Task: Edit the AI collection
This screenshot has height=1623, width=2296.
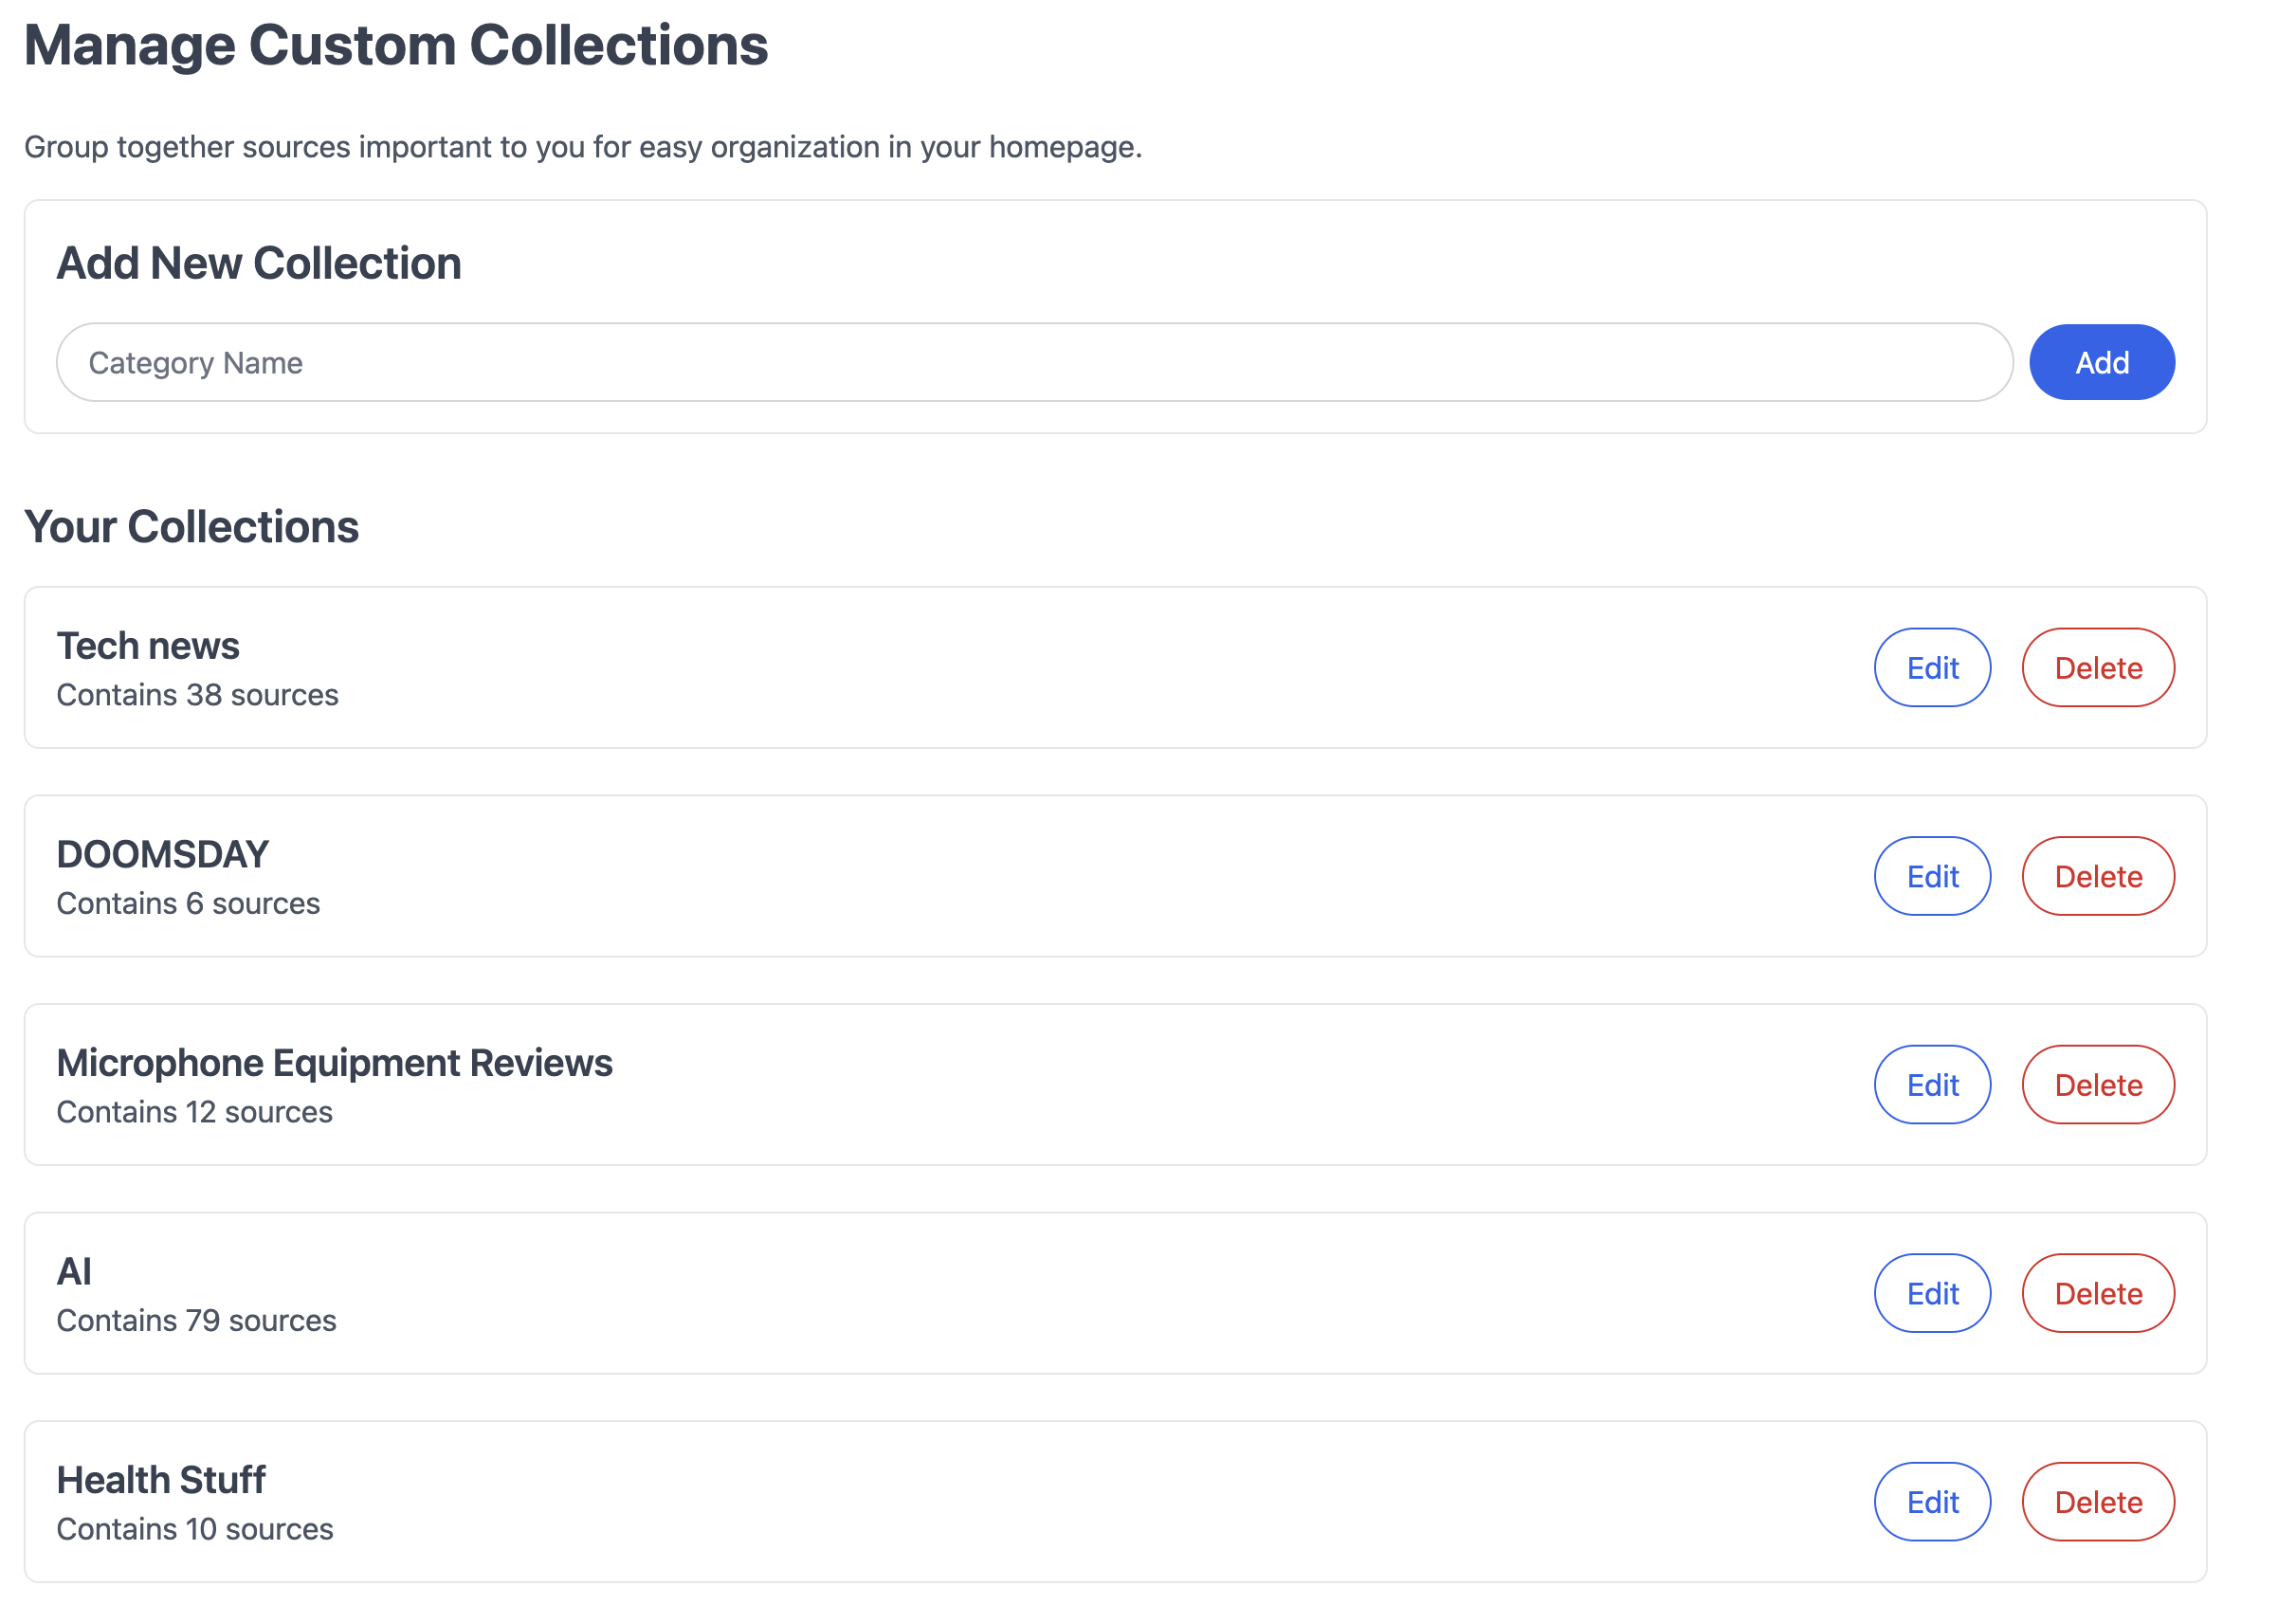Action: coord(1931,1293)
